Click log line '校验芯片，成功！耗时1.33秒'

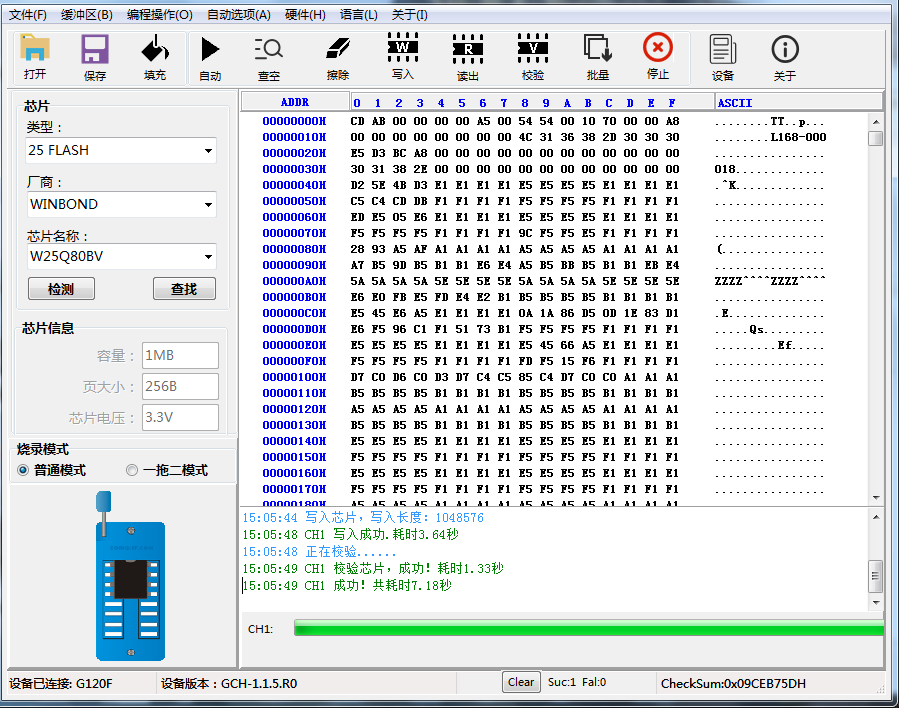coord(419,569)
